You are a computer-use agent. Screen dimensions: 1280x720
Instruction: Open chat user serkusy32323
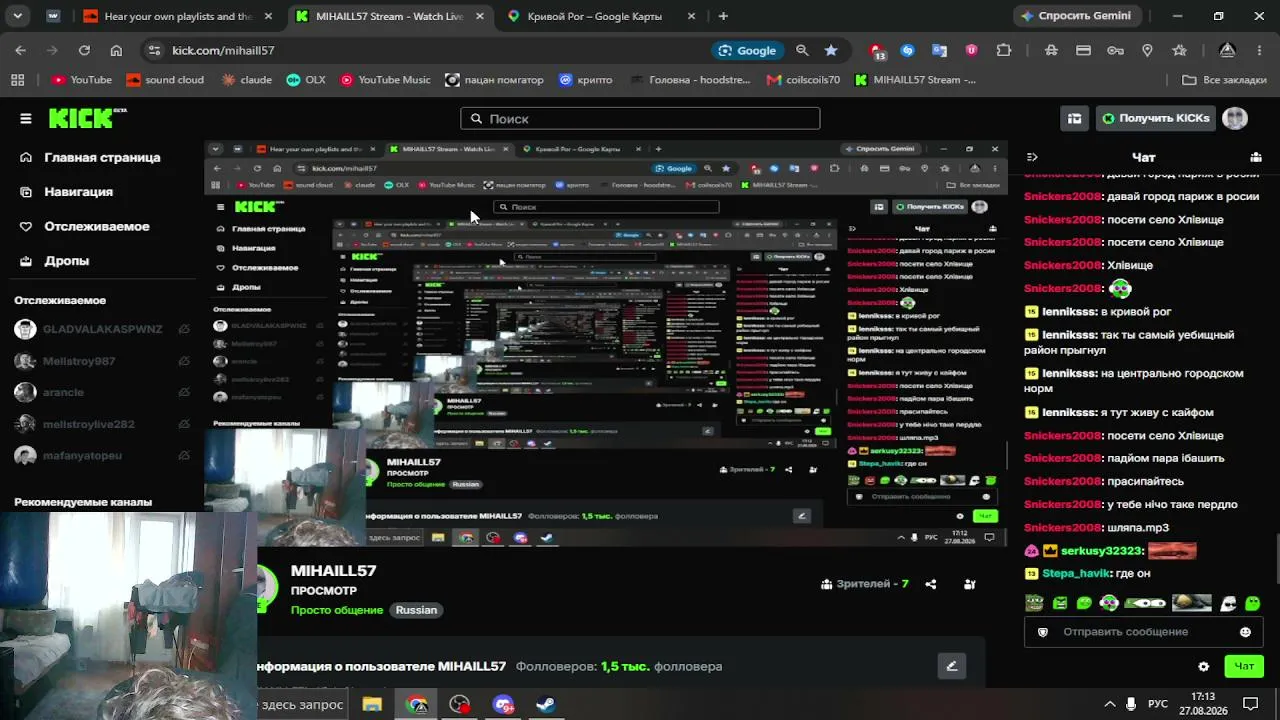(x=1101, y=551)
